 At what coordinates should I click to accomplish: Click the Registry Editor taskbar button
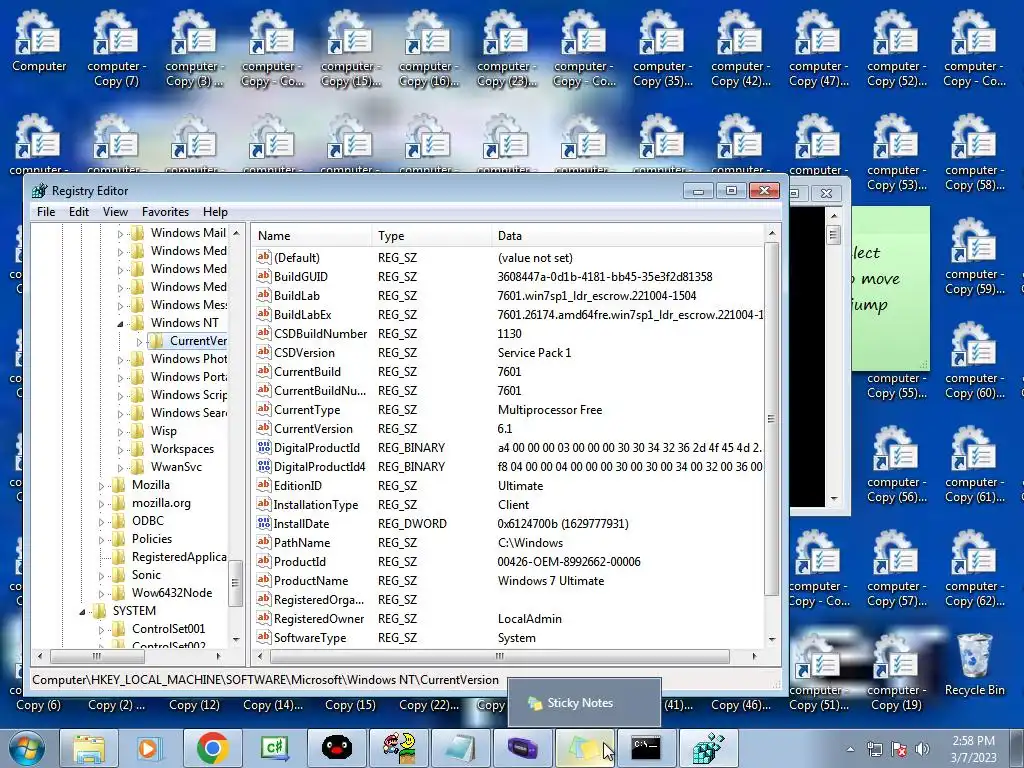click(709, 748)
